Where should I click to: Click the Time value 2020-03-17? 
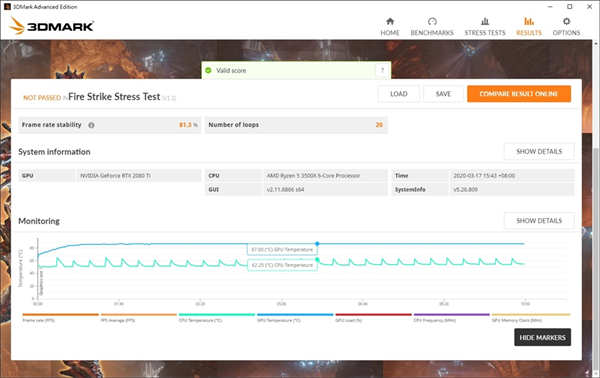tap(484, 176)
